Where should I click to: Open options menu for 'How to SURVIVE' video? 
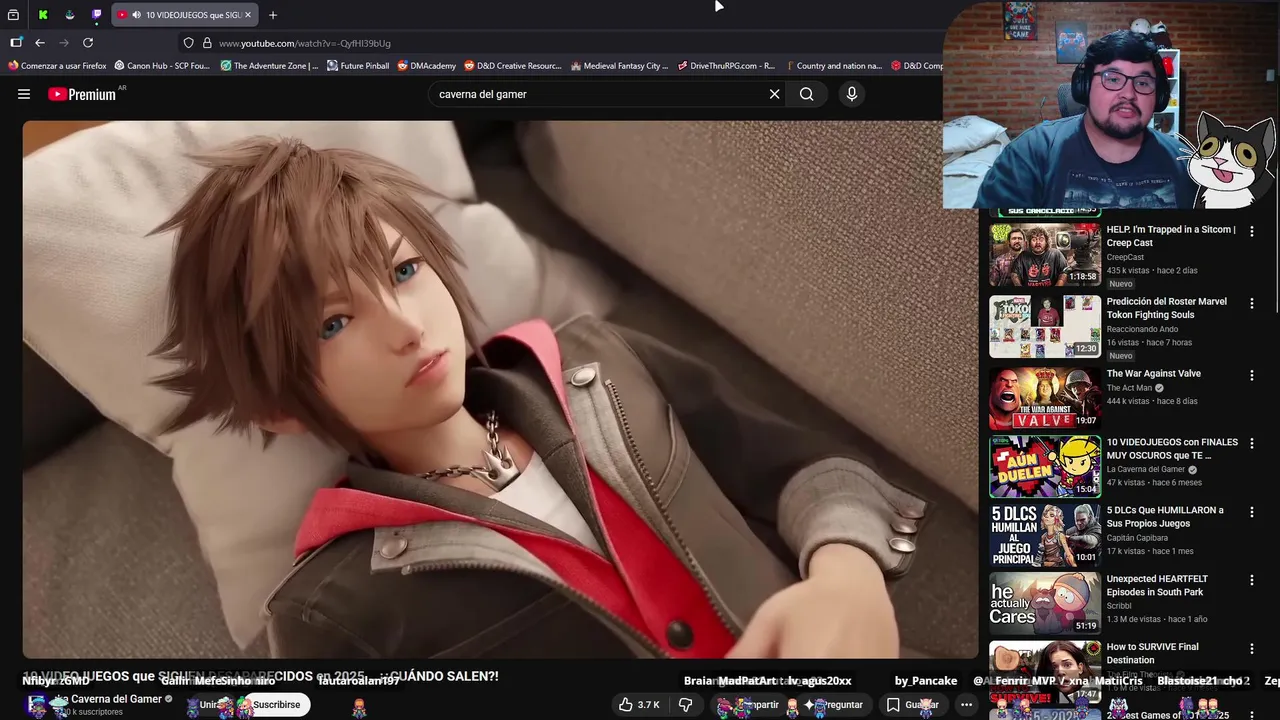pyautogui.click(x=1251, y=648)
